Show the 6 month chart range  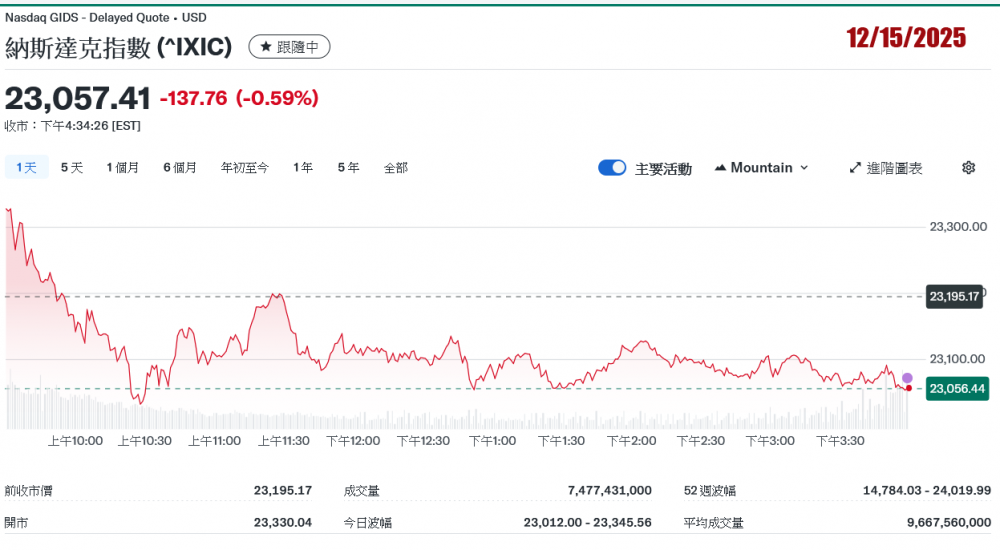[180, 168]
